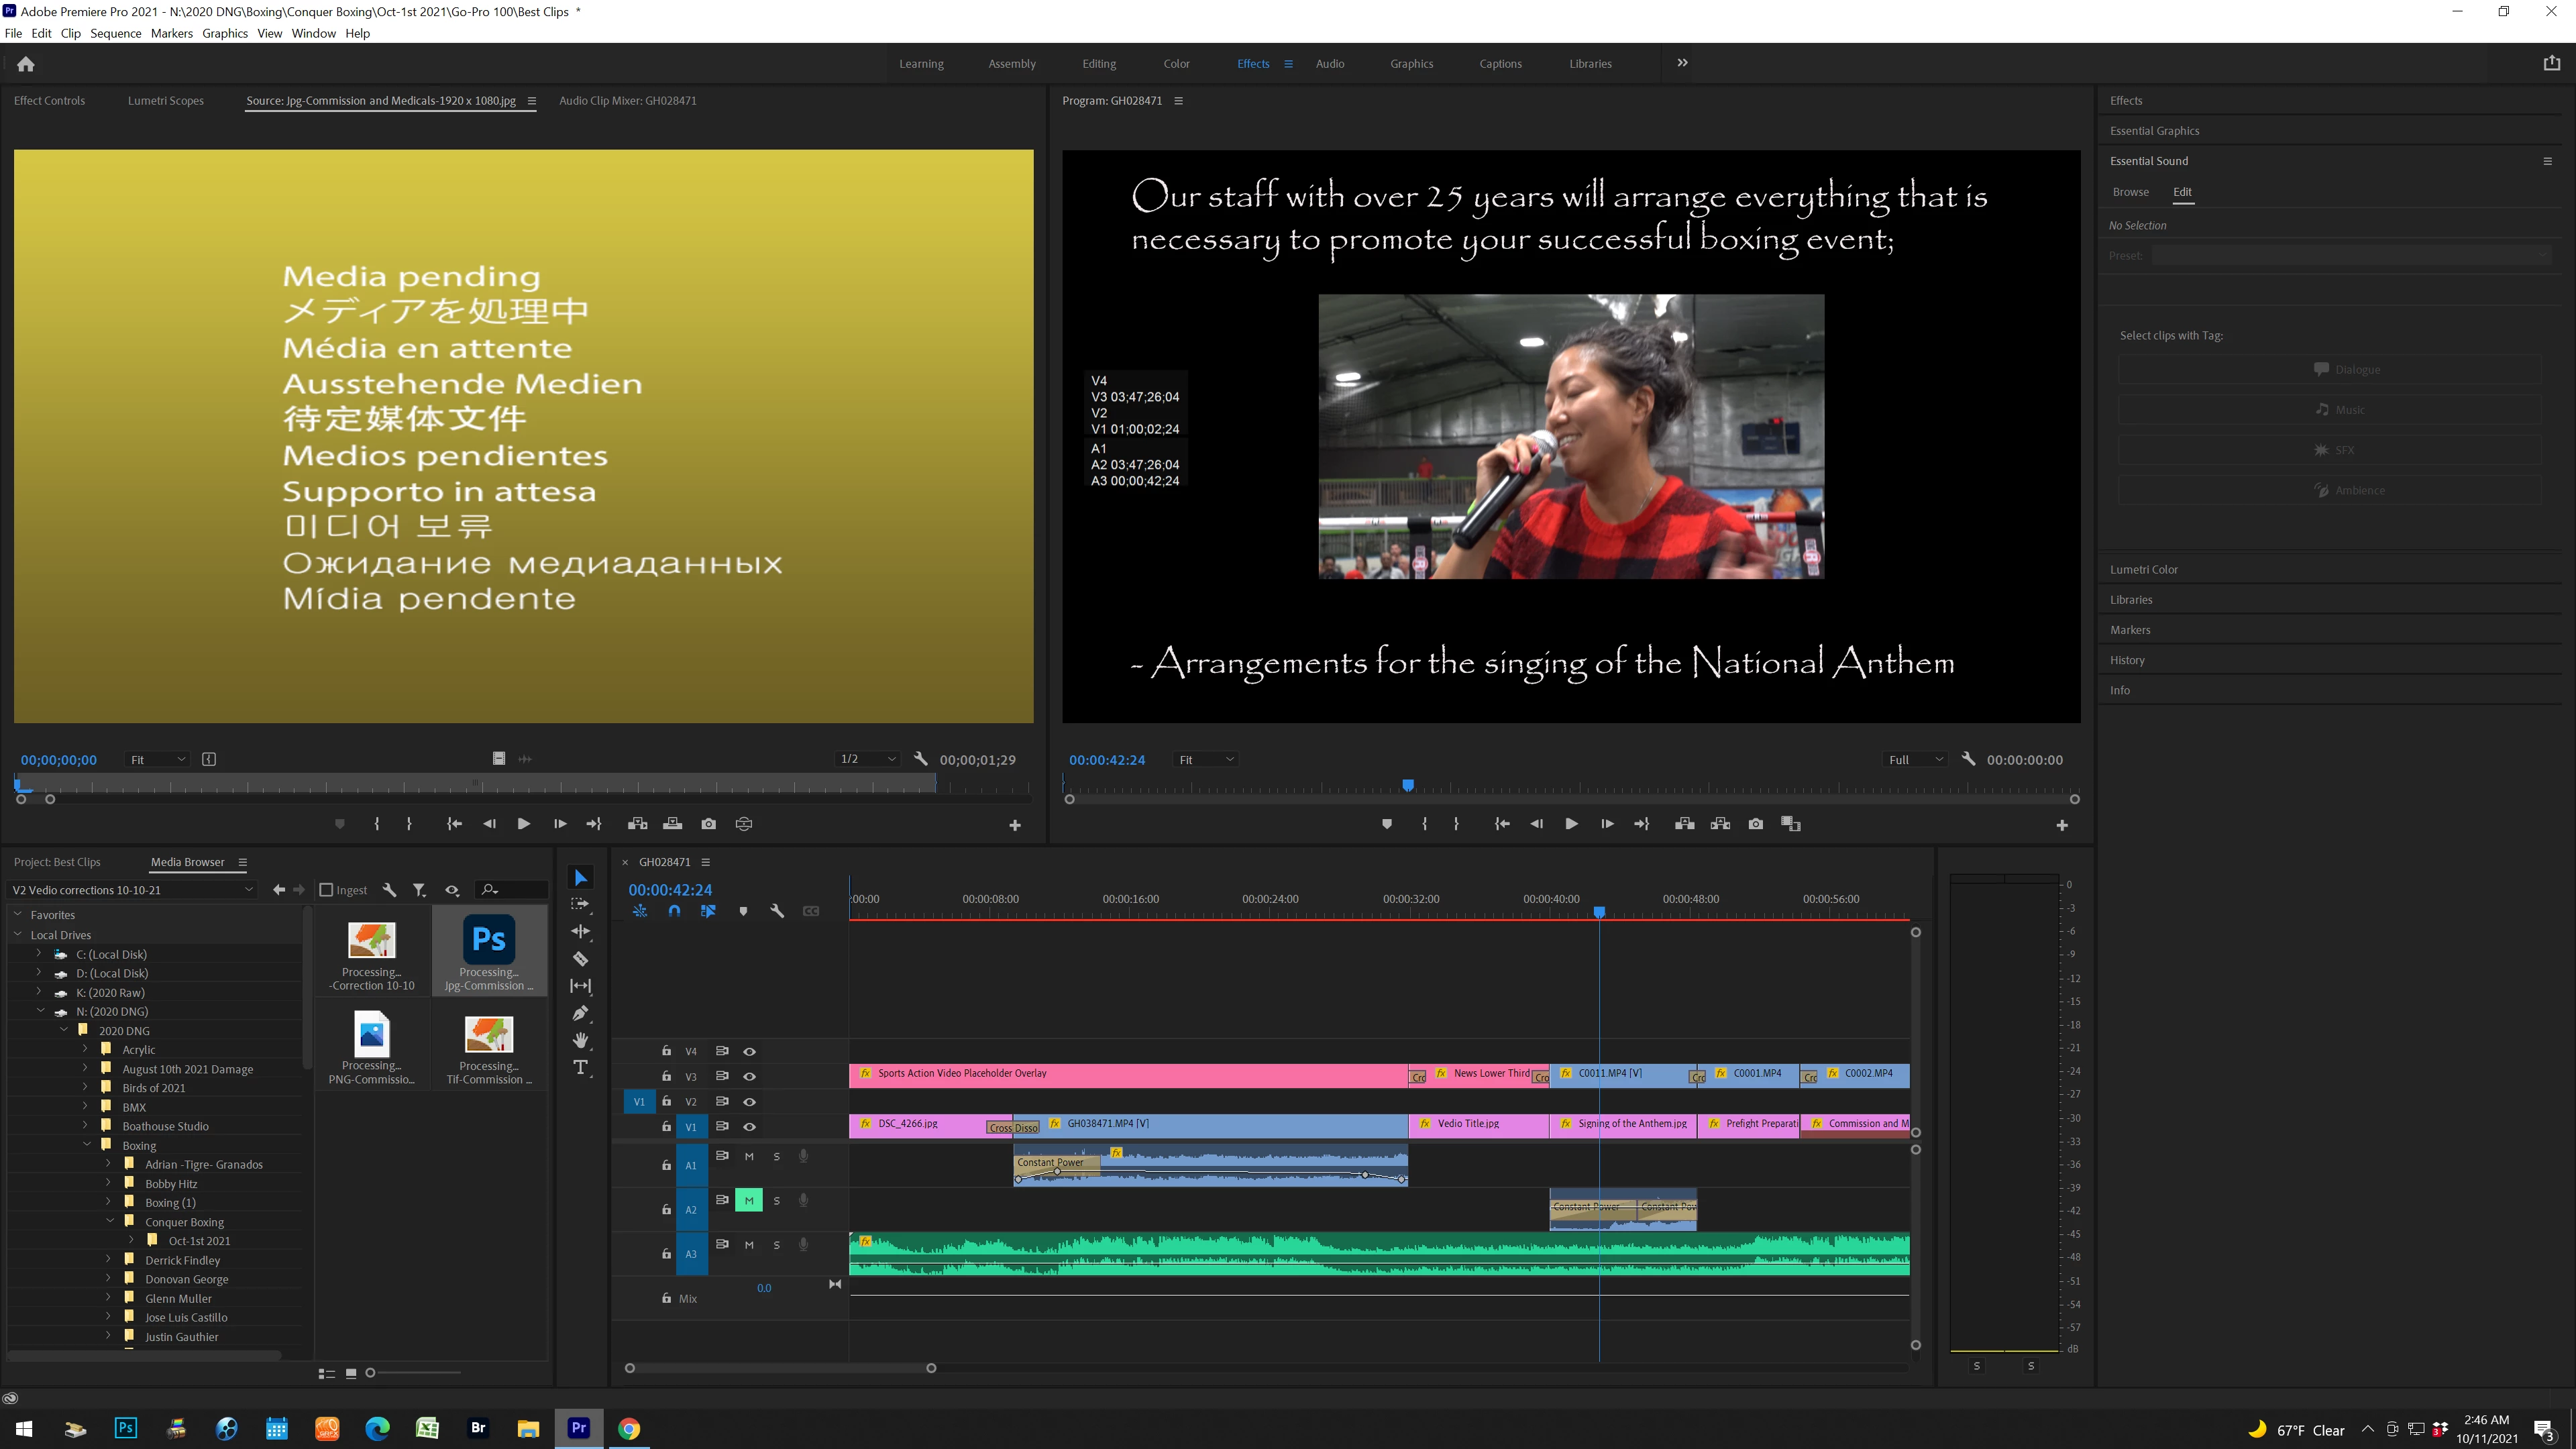Screen dimensions: 2576x1449
Task: Click Export Frame camera icon in Program monitor
Action: tap(1755, 824)
